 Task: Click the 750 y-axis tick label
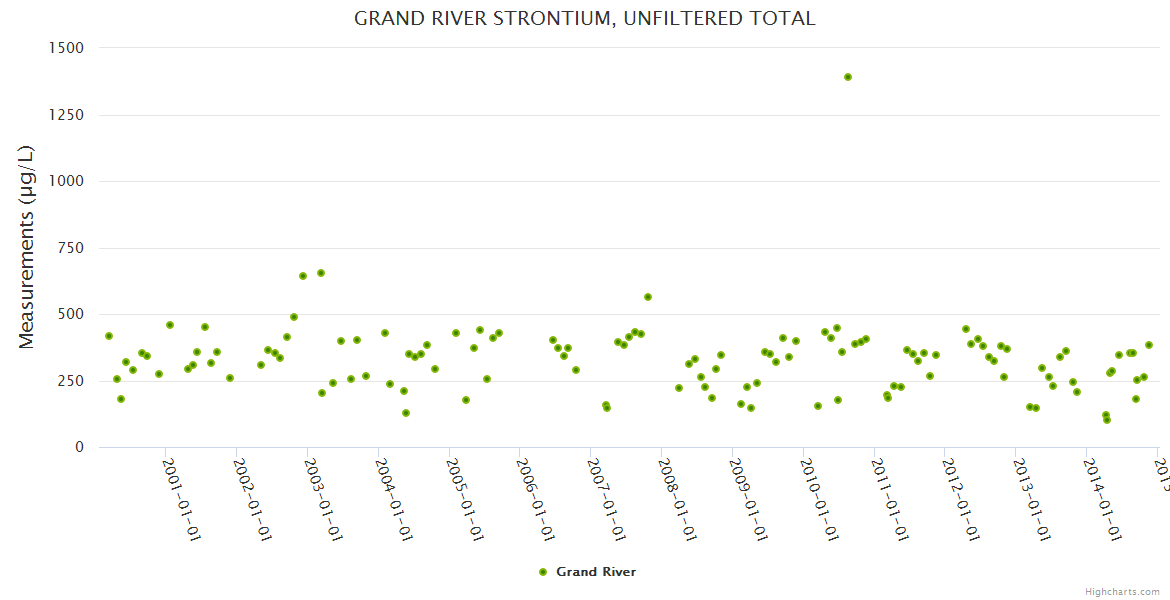pyautogui.click(x=71, y=248)
